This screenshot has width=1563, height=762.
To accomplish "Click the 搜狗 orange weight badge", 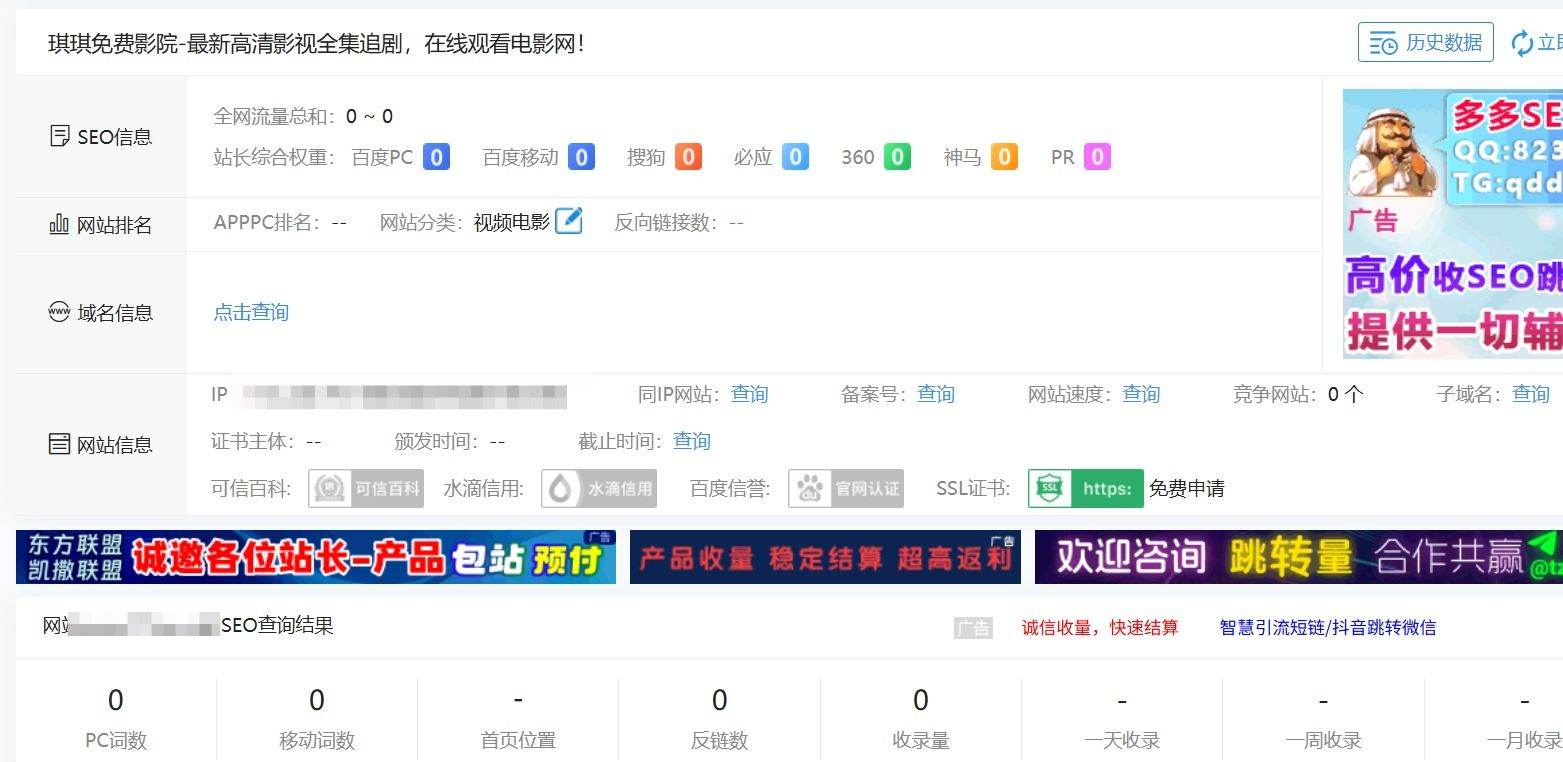I will click(x=688, y=157).
